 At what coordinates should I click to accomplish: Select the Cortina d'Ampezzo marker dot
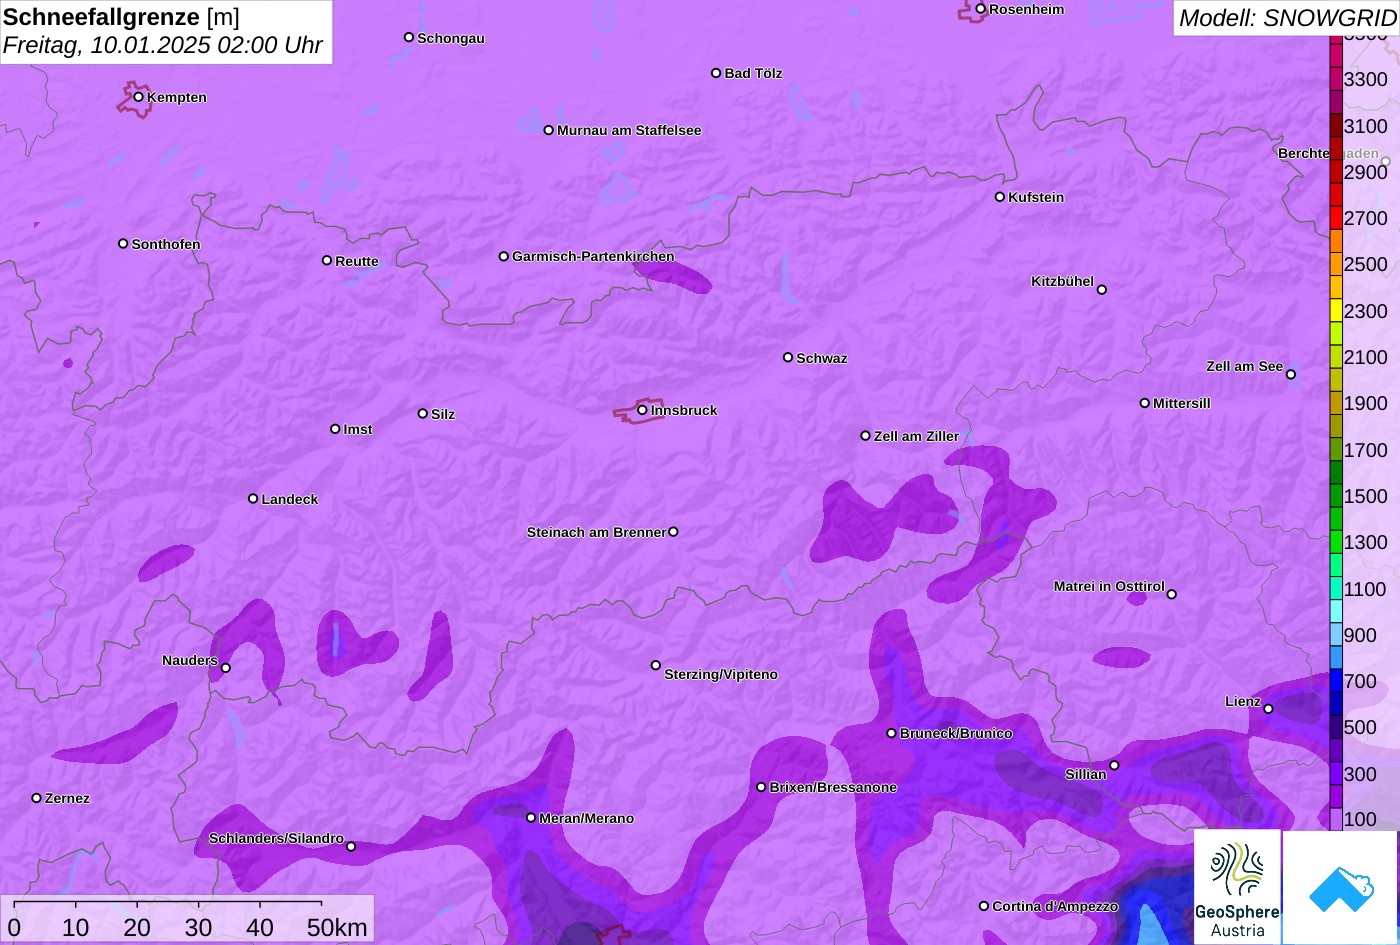click(984, 906)
